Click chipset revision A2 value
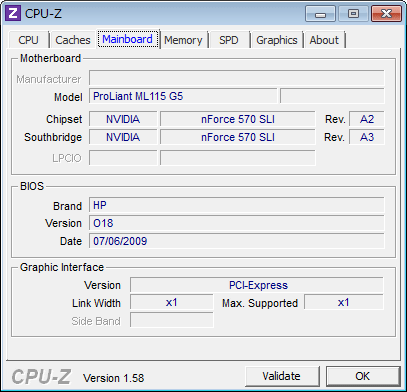 (367, 119)
